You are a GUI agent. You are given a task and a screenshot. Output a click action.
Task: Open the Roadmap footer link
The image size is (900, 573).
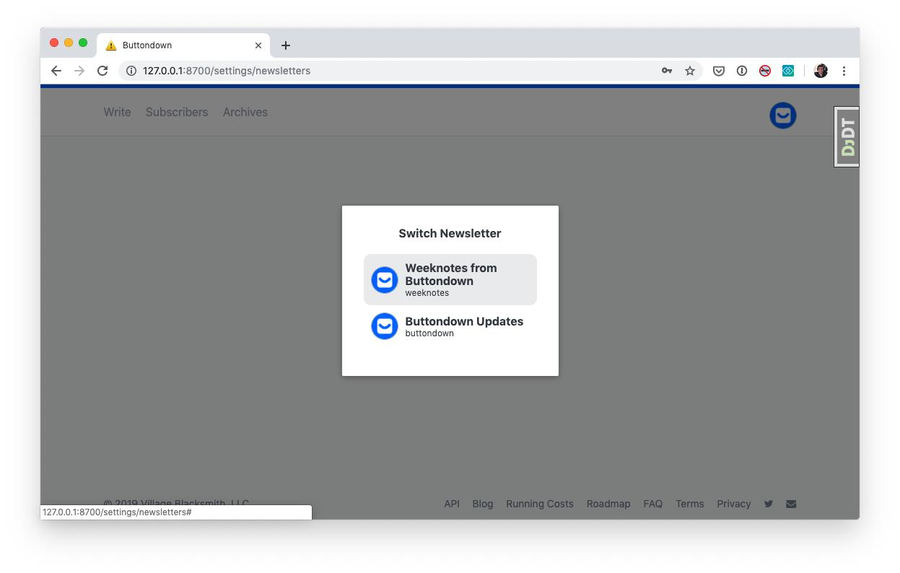coord(608,504)
